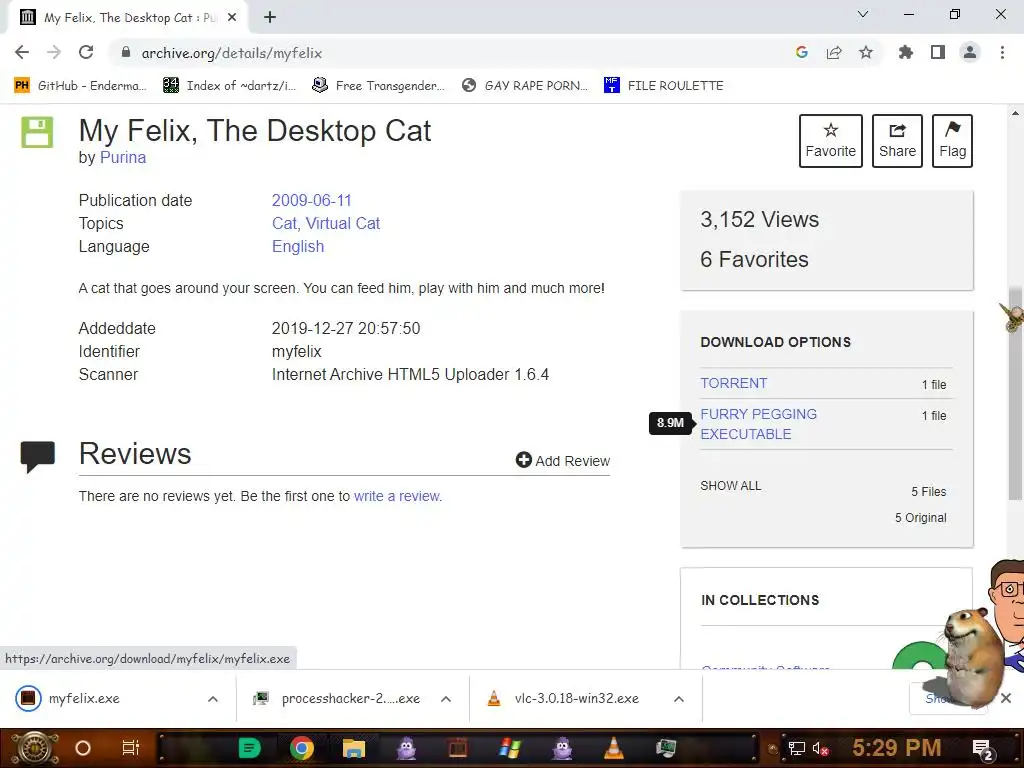The width and height of the screenshot is (1024, 768).
Task: Download the TORRENT file option
Action: pyautogui.click(x=733, y=383)
